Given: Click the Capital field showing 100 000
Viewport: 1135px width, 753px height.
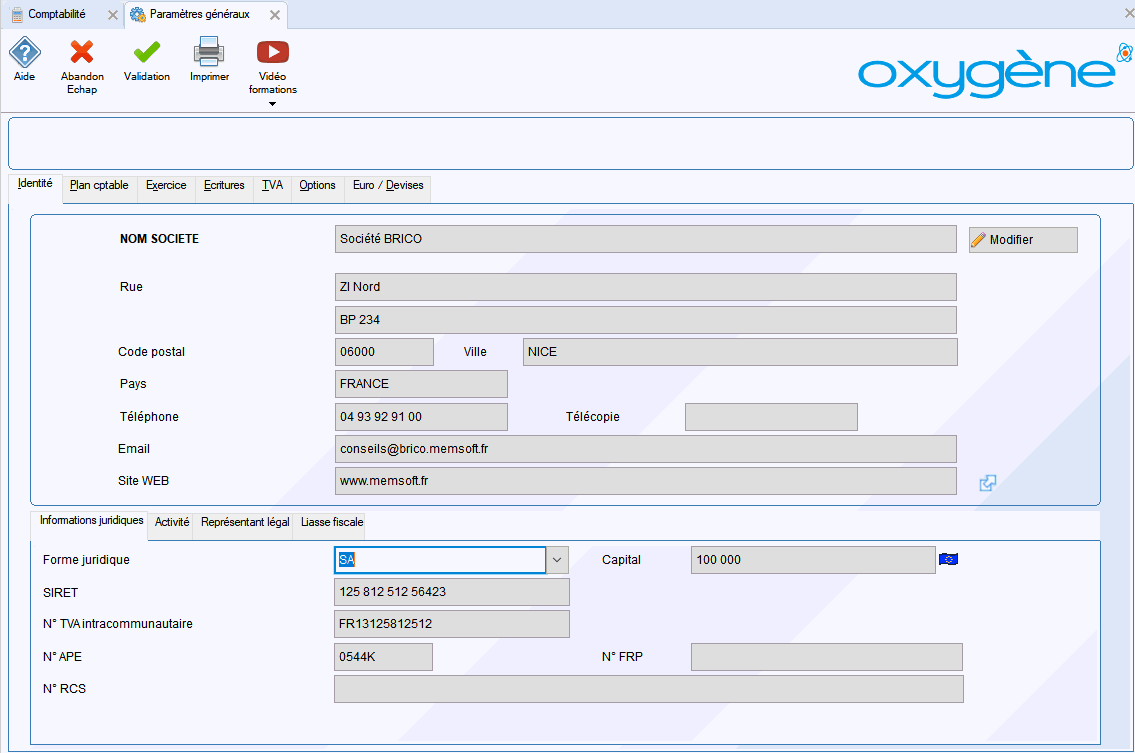Looking at the screenshot, I should (813, 560).
